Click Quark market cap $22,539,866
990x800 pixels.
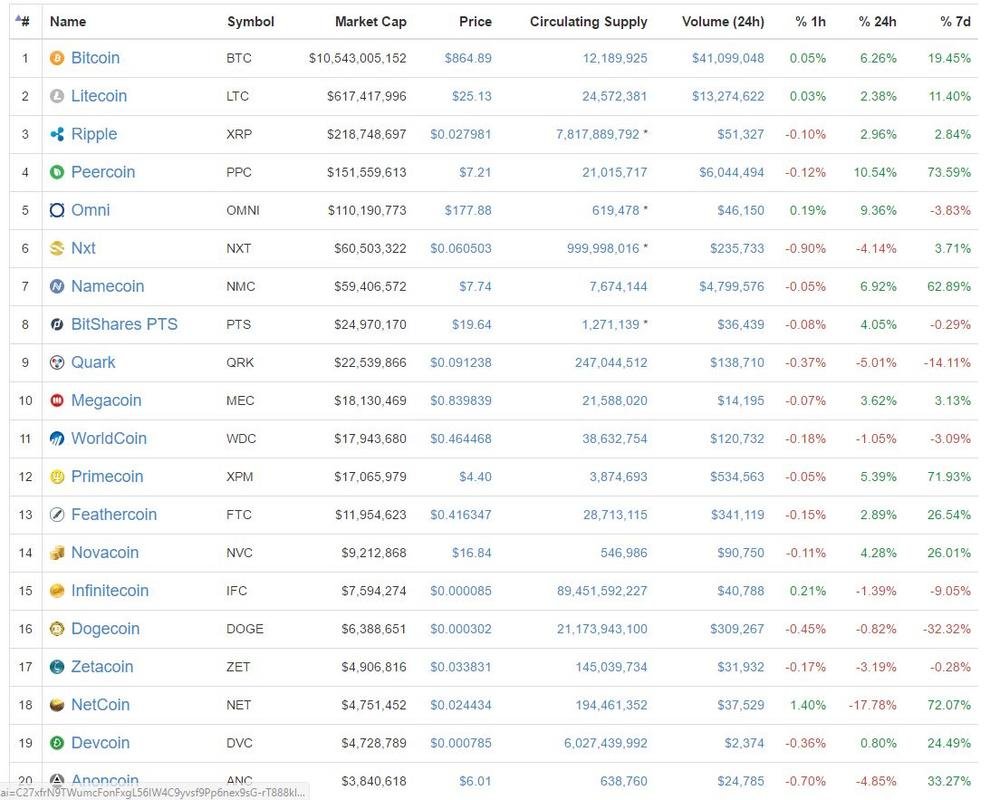(x=371, y=362)
